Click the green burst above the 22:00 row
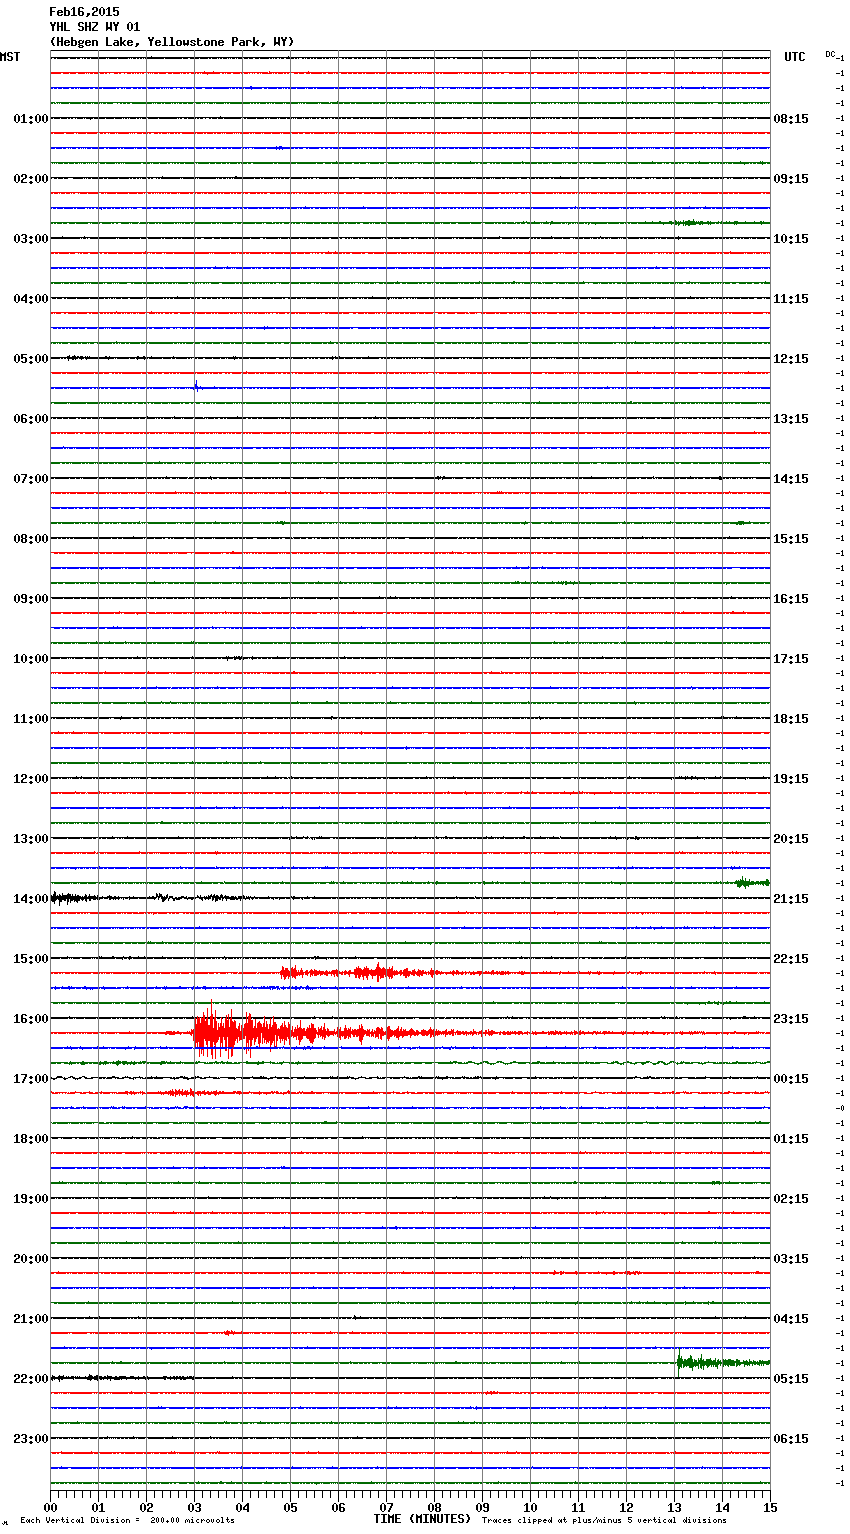The image size is (850, 1534). click(722, 1362)
